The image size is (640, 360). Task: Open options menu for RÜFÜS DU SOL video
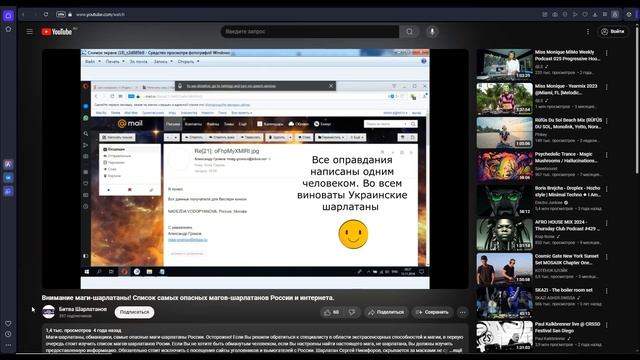(x=607, y=121)
